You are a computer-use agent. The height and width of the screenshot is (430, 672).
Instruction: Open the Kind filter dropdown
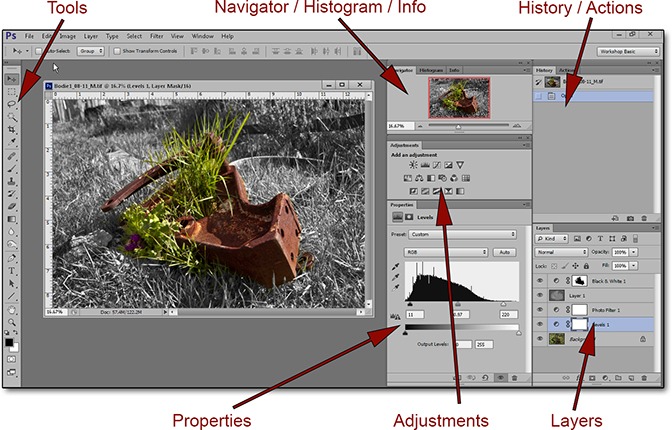click(552, 238)
